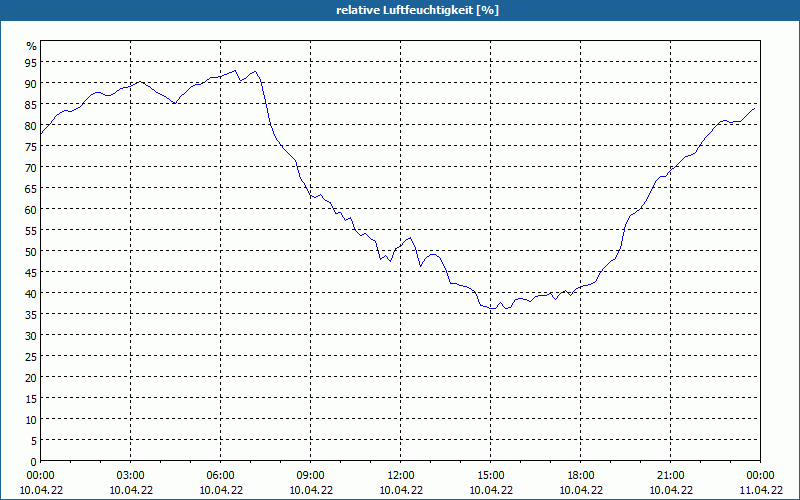Click the "10.04.22" date under 09:00
The image size is (800, 500).
pyautogui.click(x=311, y=490)
